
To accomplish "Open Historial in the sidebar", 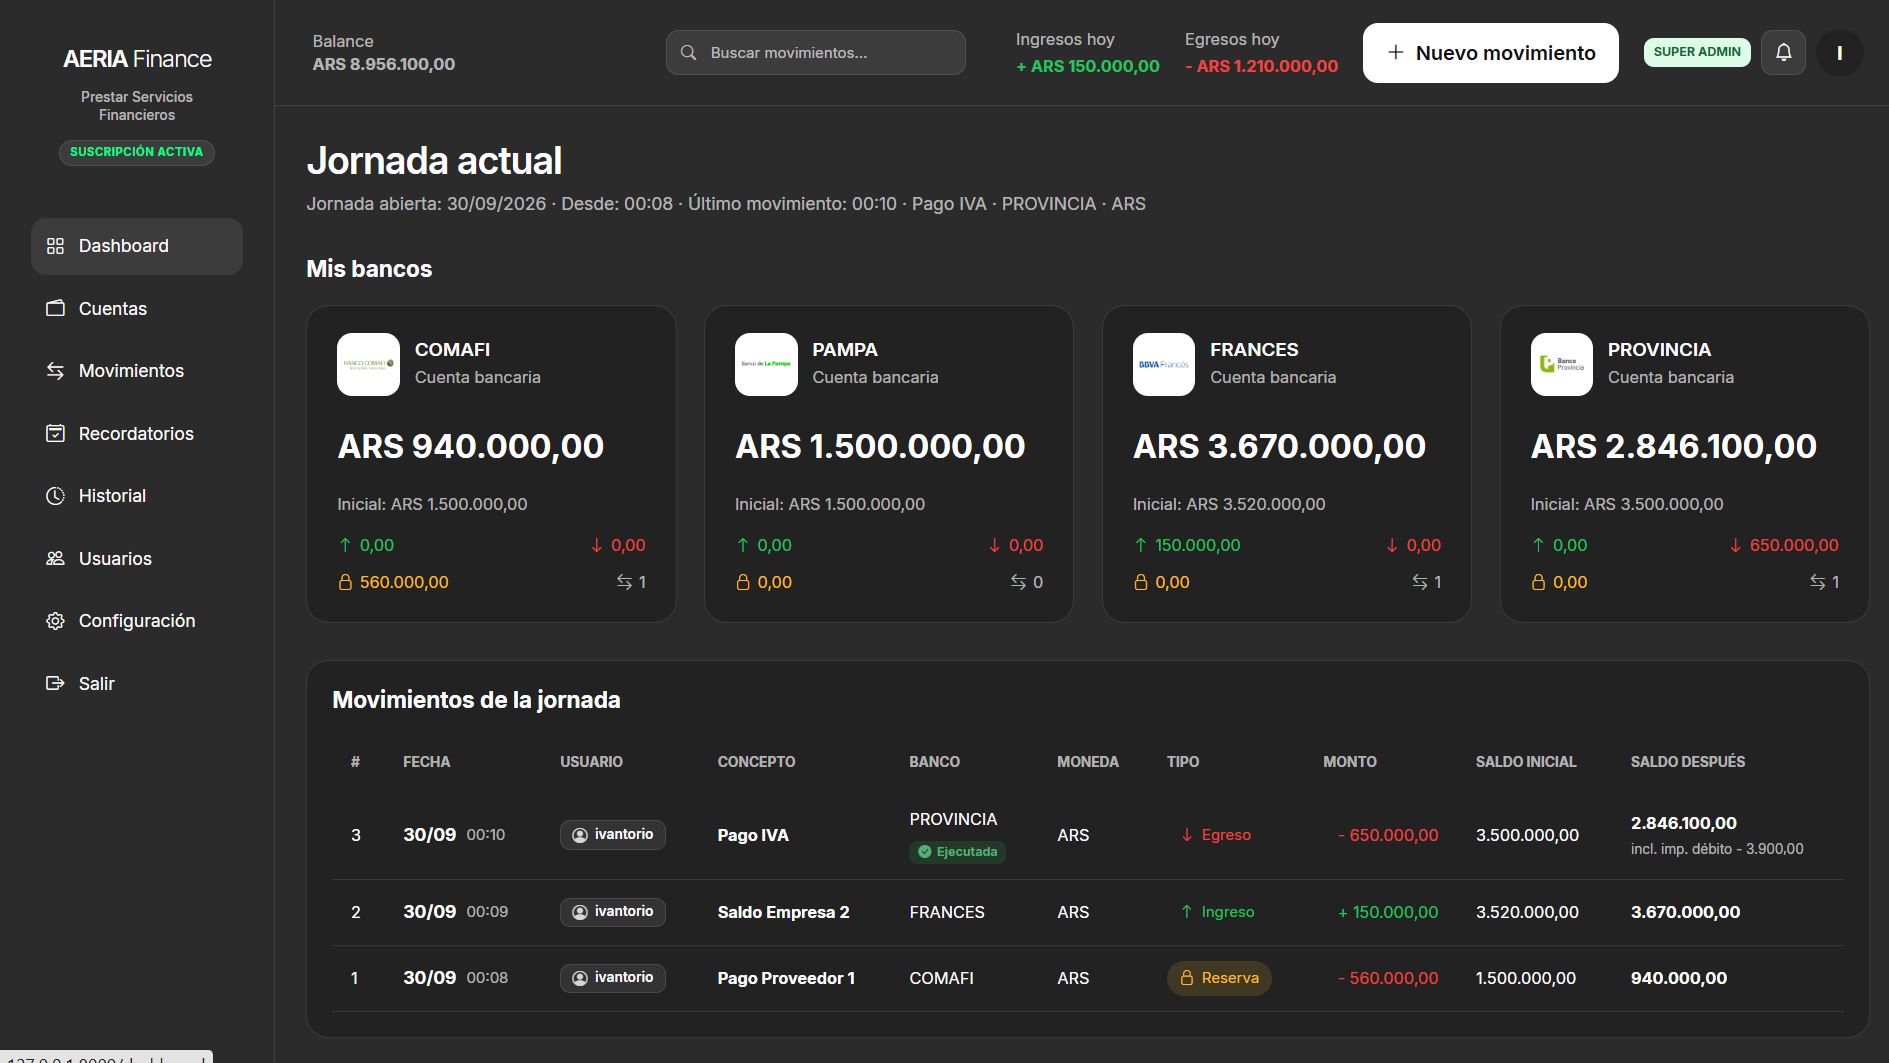I will click(x=137, y=496).
